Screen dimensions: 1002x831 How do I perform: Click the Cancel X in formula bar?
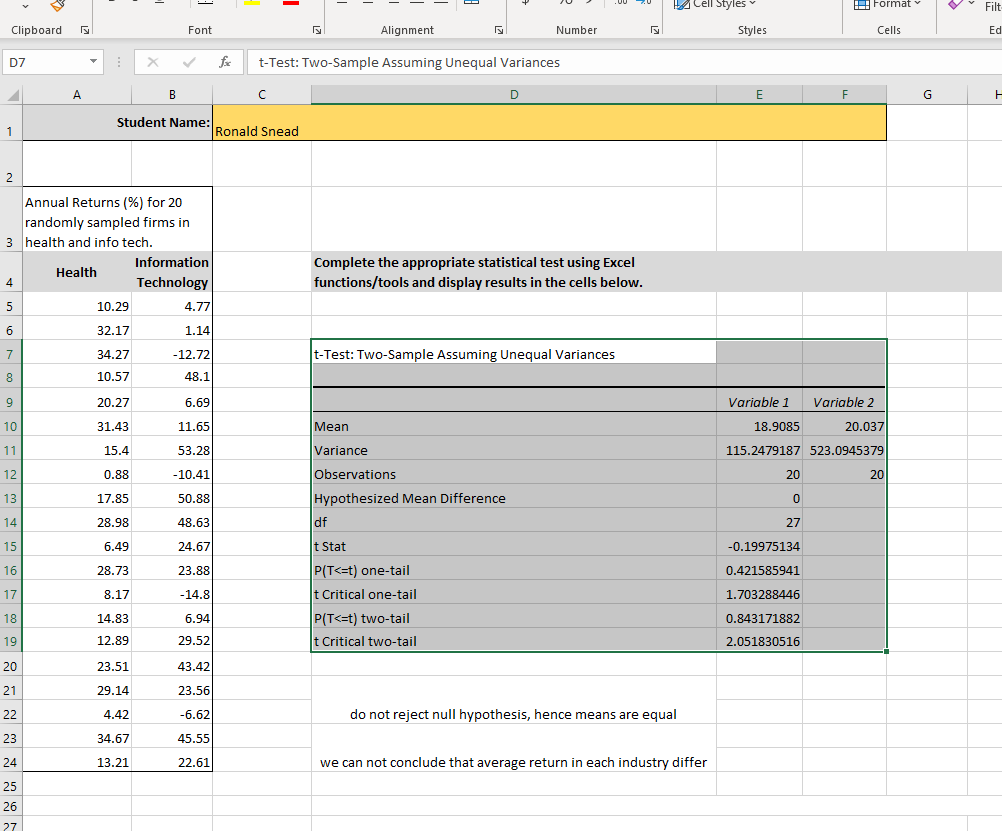pyautogui.click(x=153, y=62)
